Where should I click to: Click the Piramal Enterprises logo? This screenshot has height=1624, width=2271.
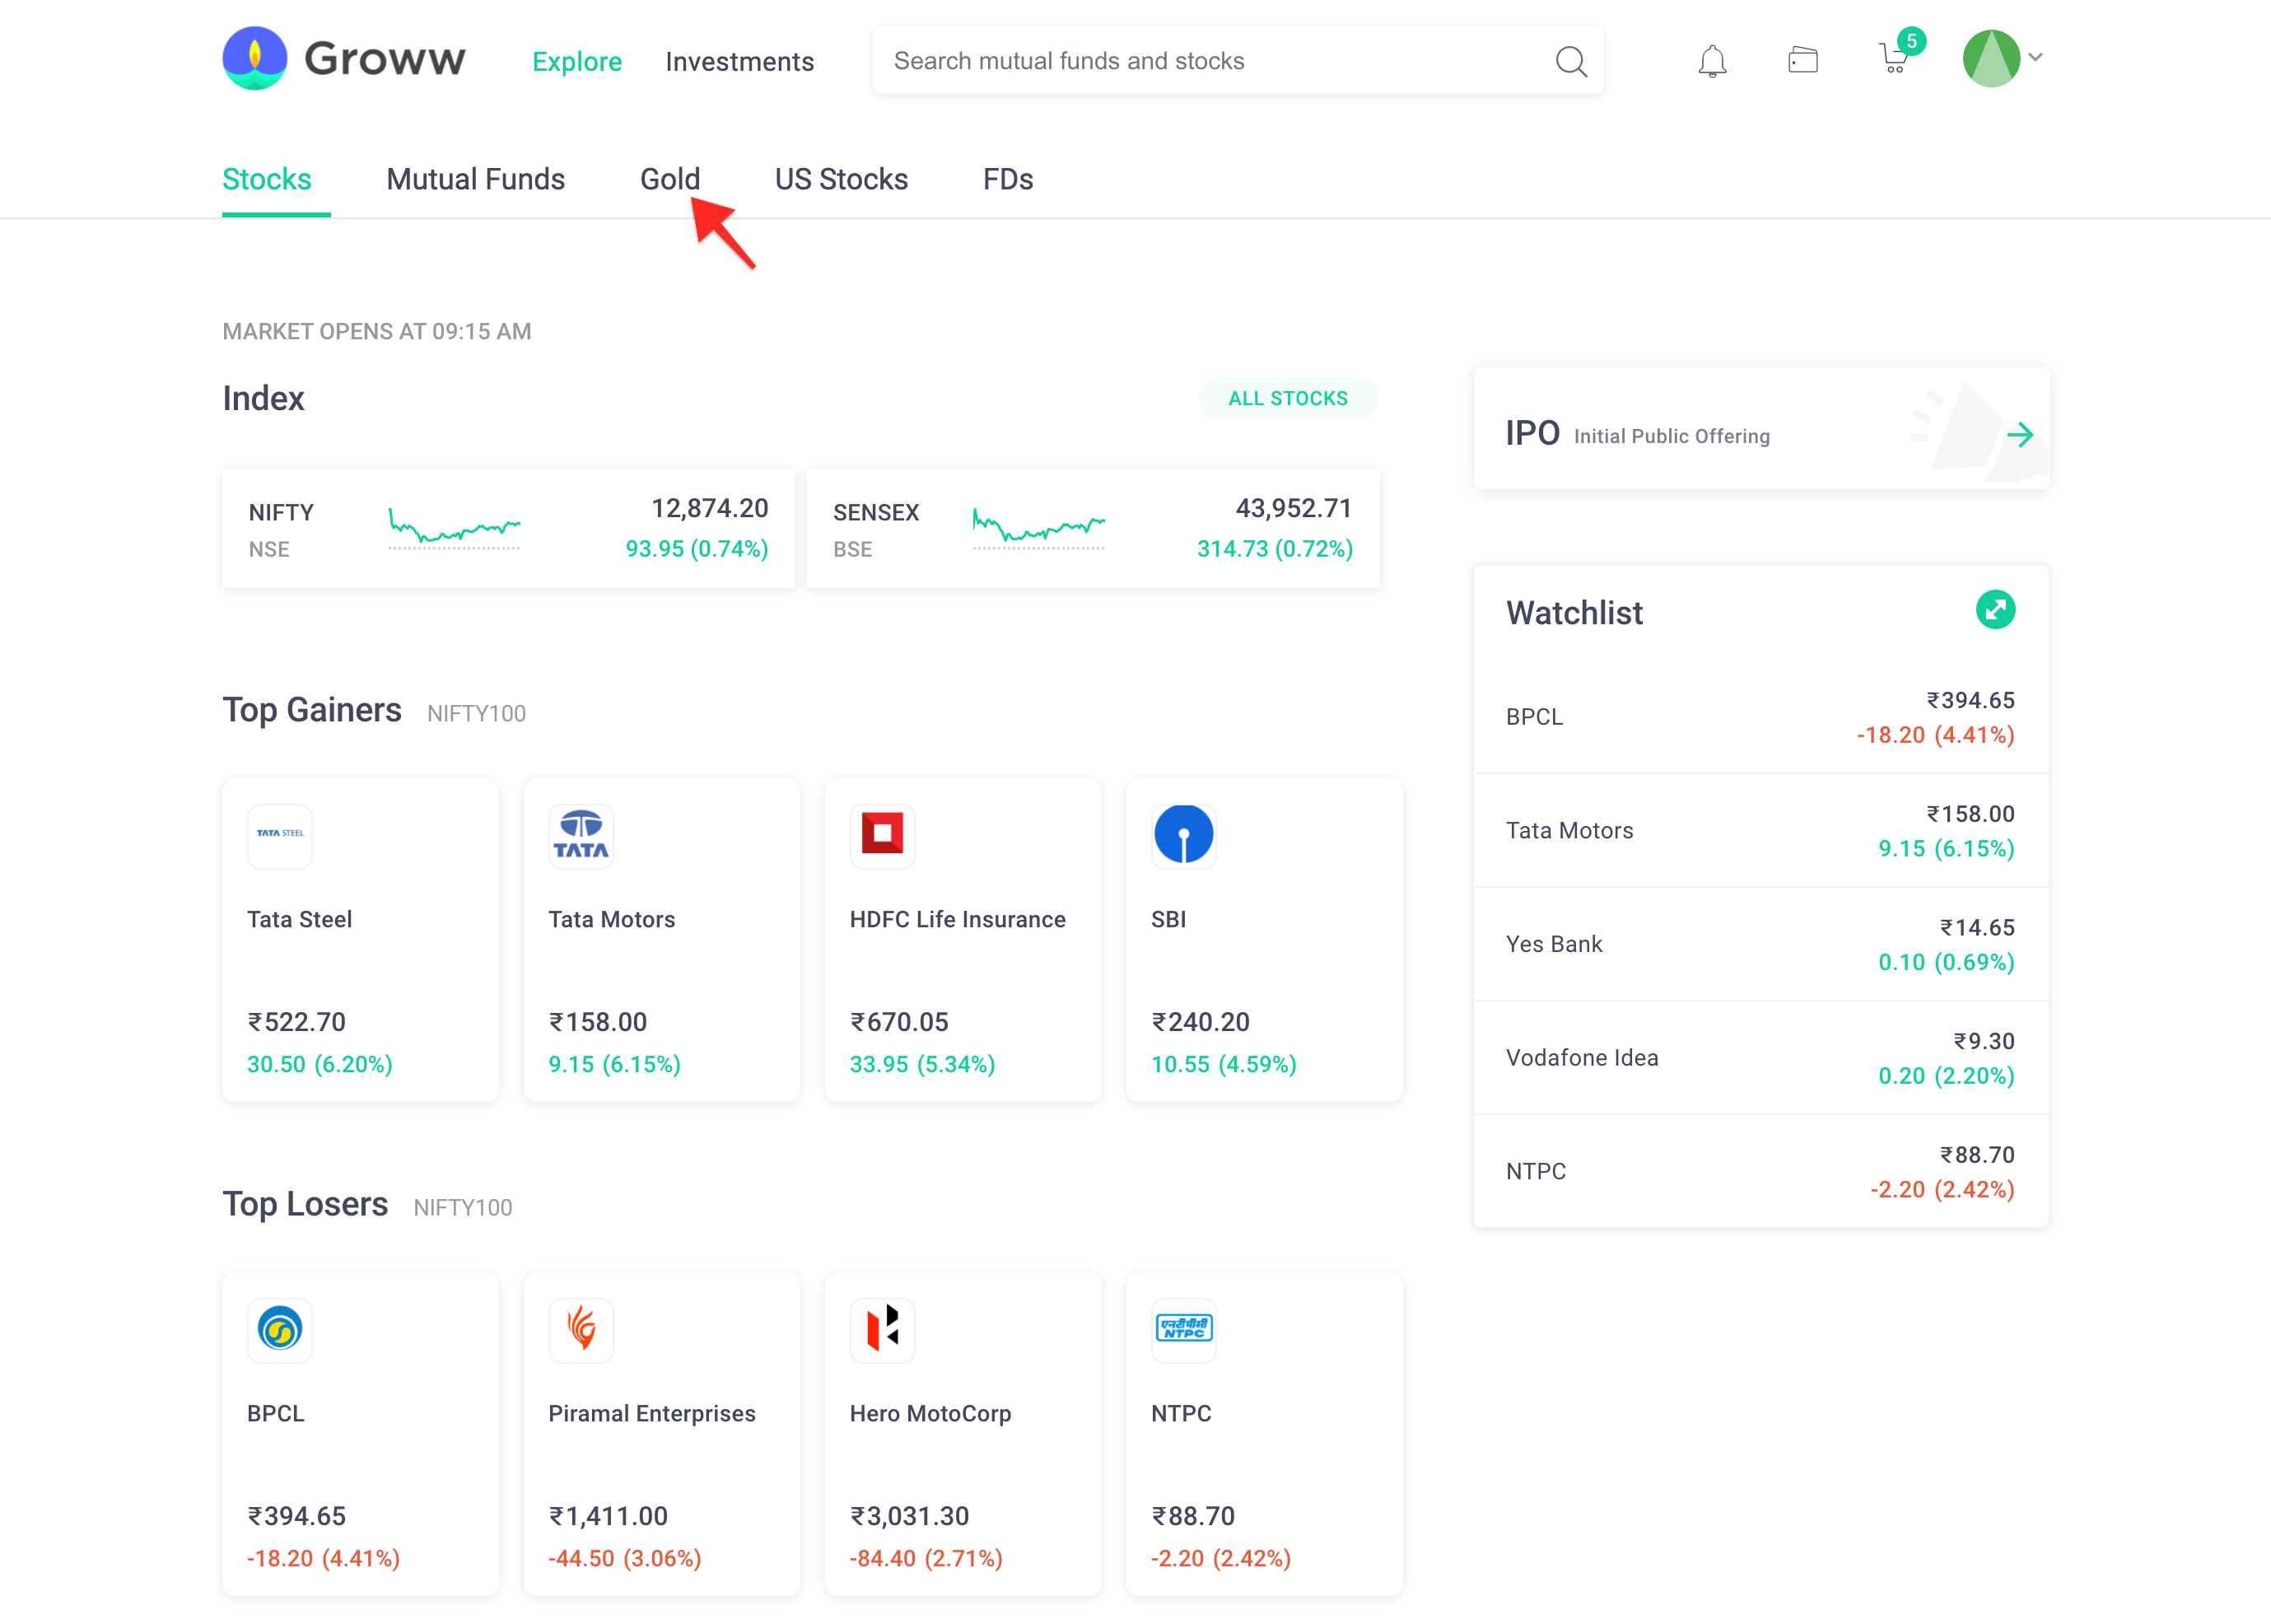tap(581, 1330)
